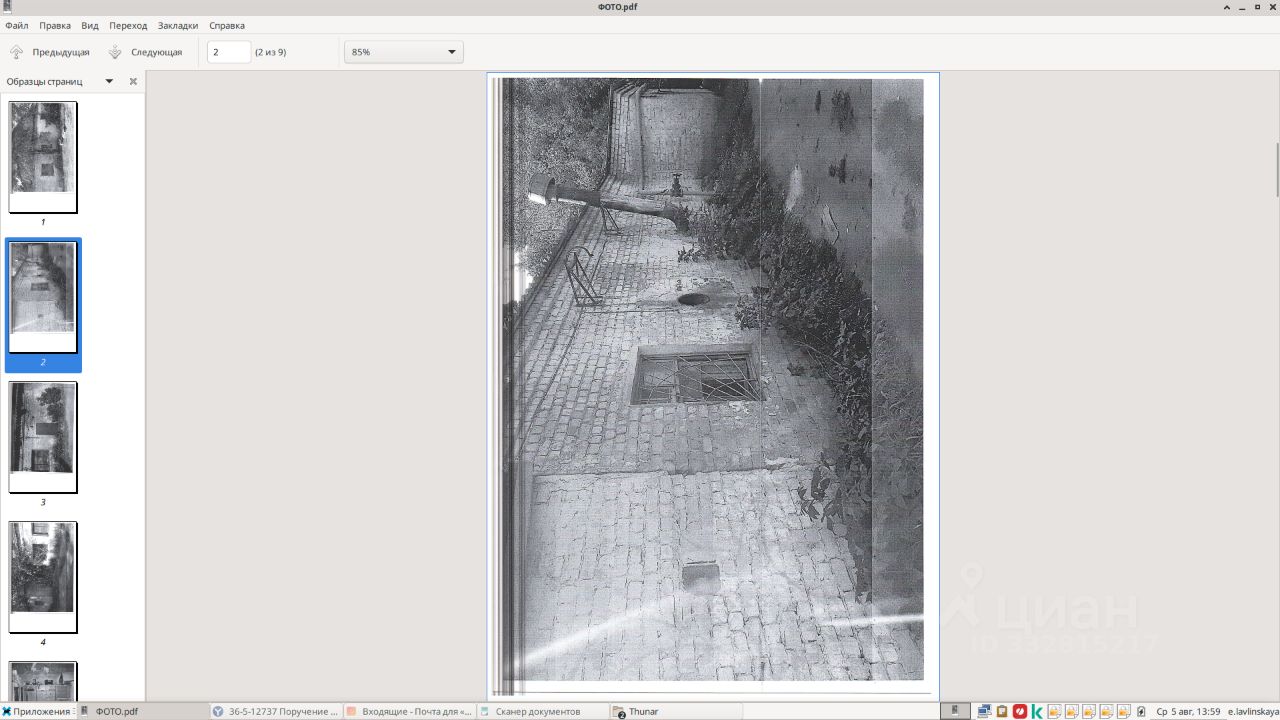Screen dimensions: 1280x720
Task: Select page 1 thumbnail
Action: tap(43, 157)
